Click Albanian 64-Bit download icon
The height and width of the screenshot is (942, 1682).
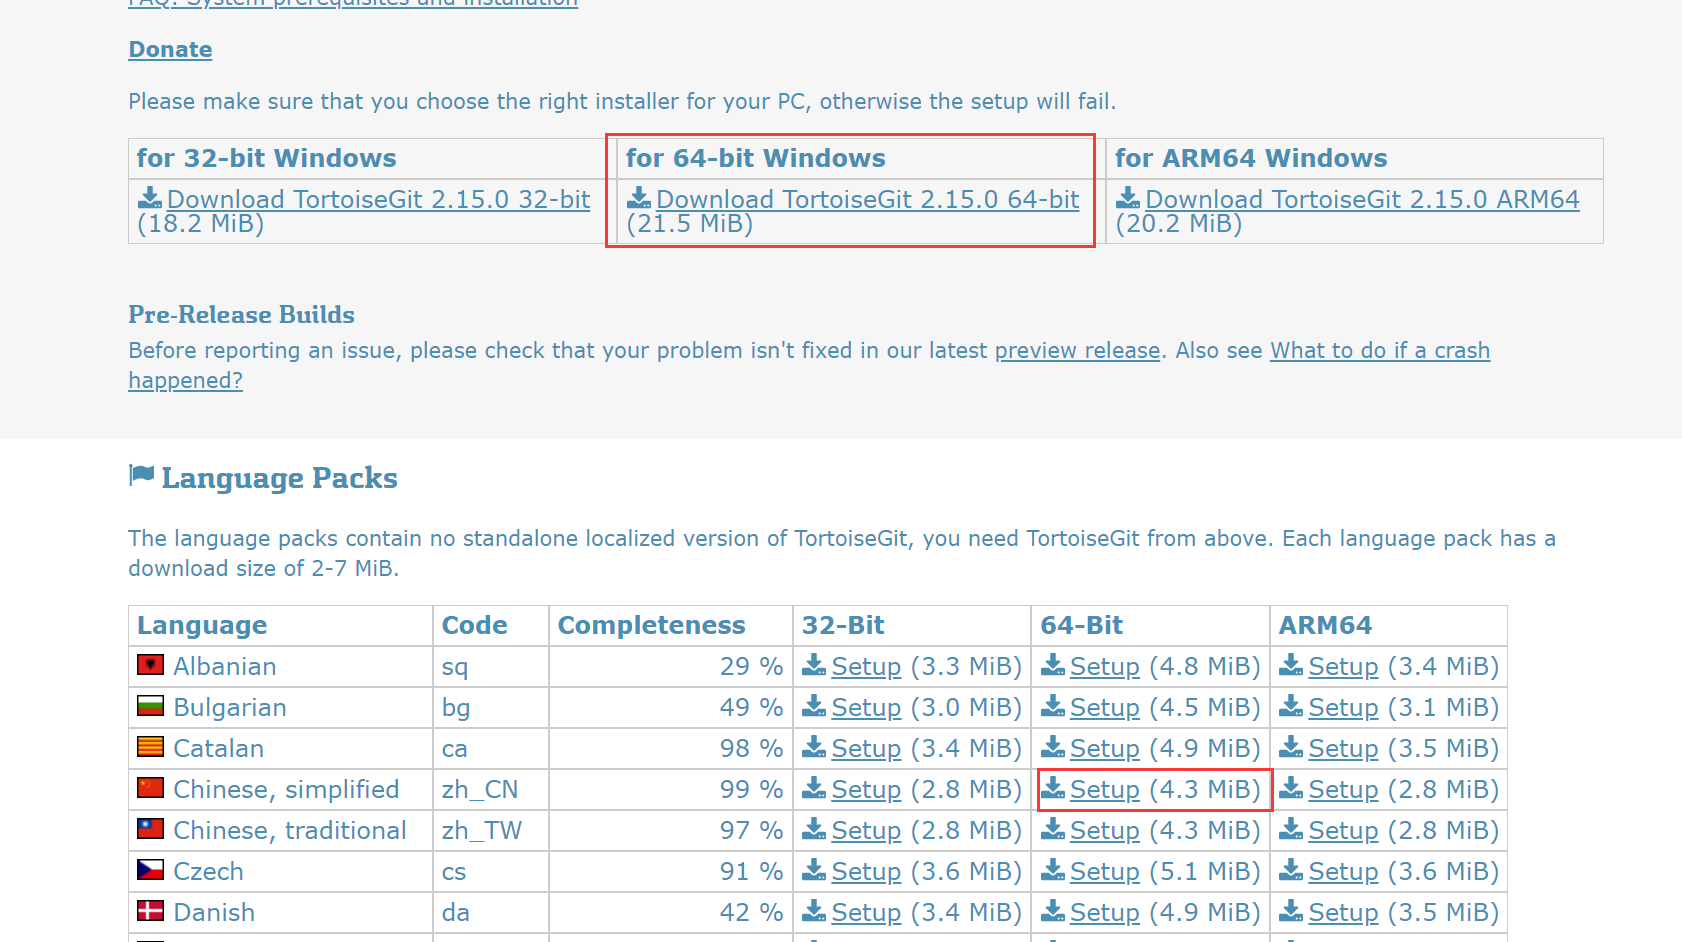point(1053,665)
